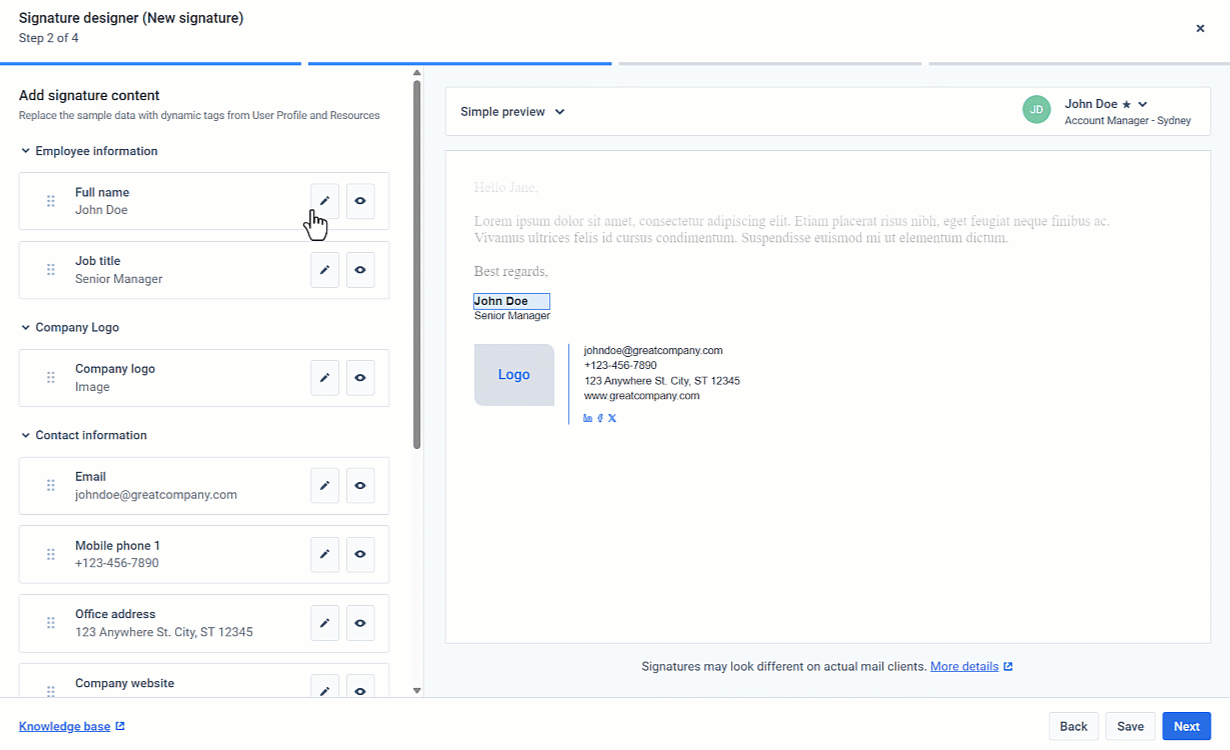Grab the Company website drag handle
This screenshot has width=1230, height=750.
[x=51, y=690]
